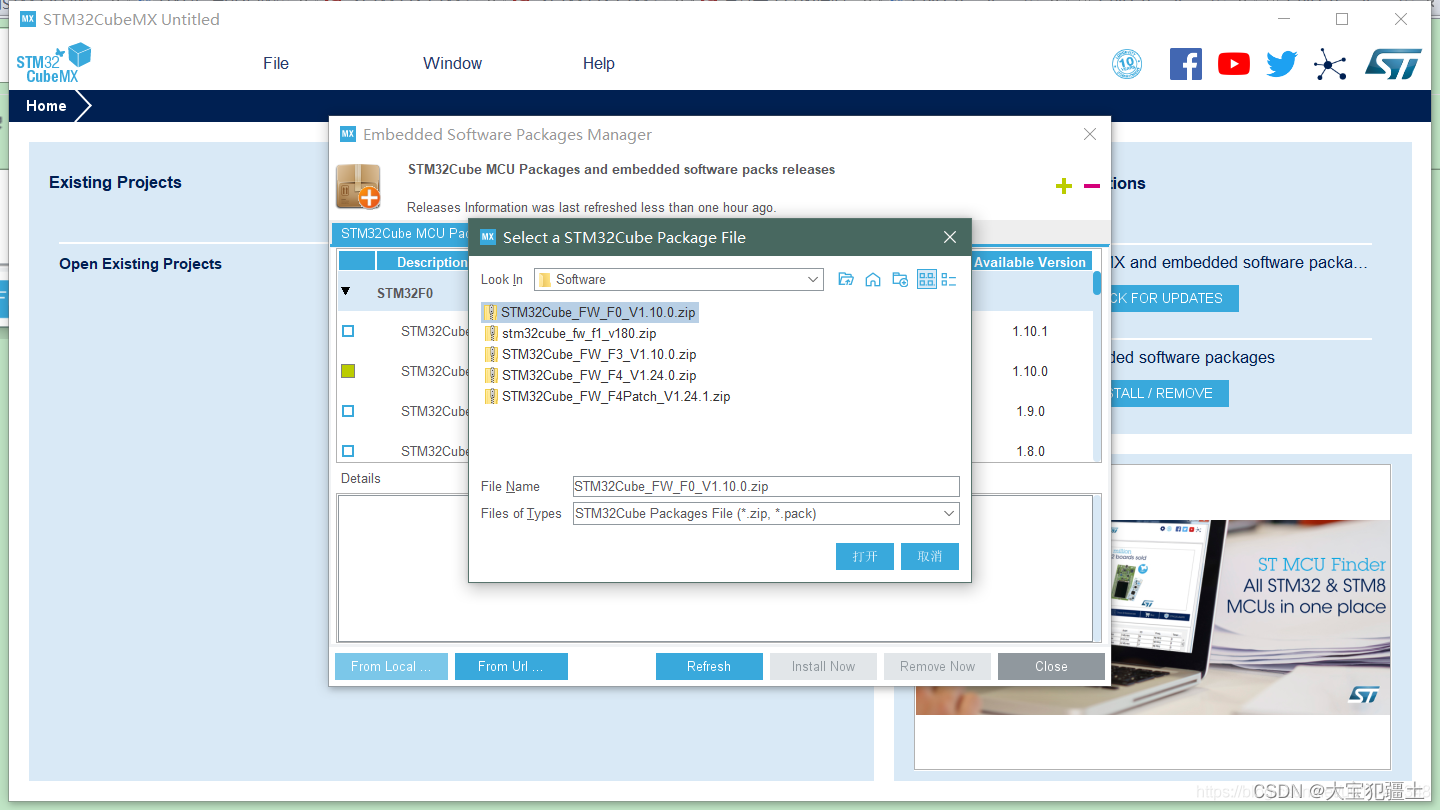Click the Available Version column header
Viewport: 1440px width, 810px height.
[x=1029, y=262]
